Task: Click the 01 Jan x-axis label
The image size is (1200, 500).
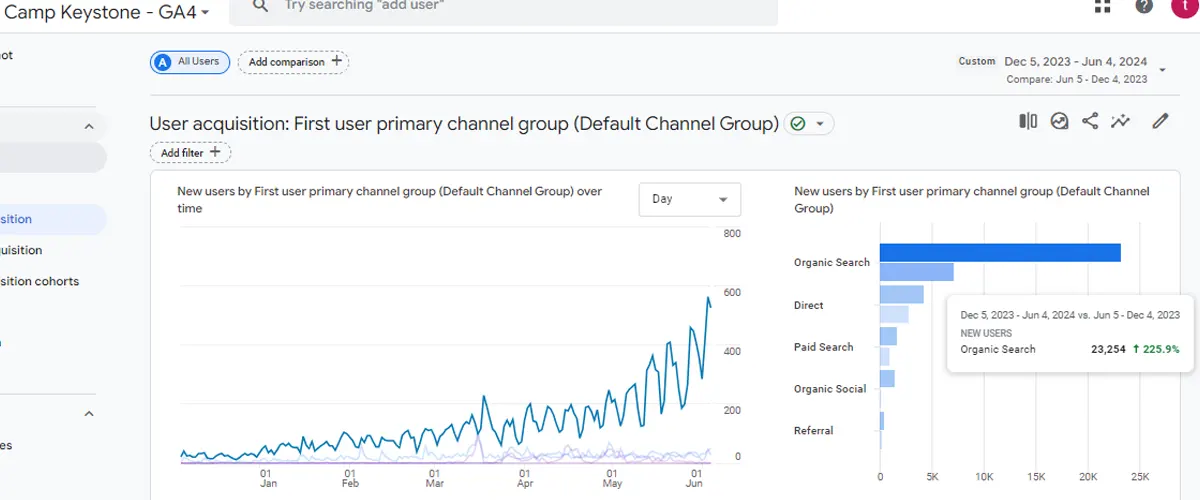Action: pos(267,478)
